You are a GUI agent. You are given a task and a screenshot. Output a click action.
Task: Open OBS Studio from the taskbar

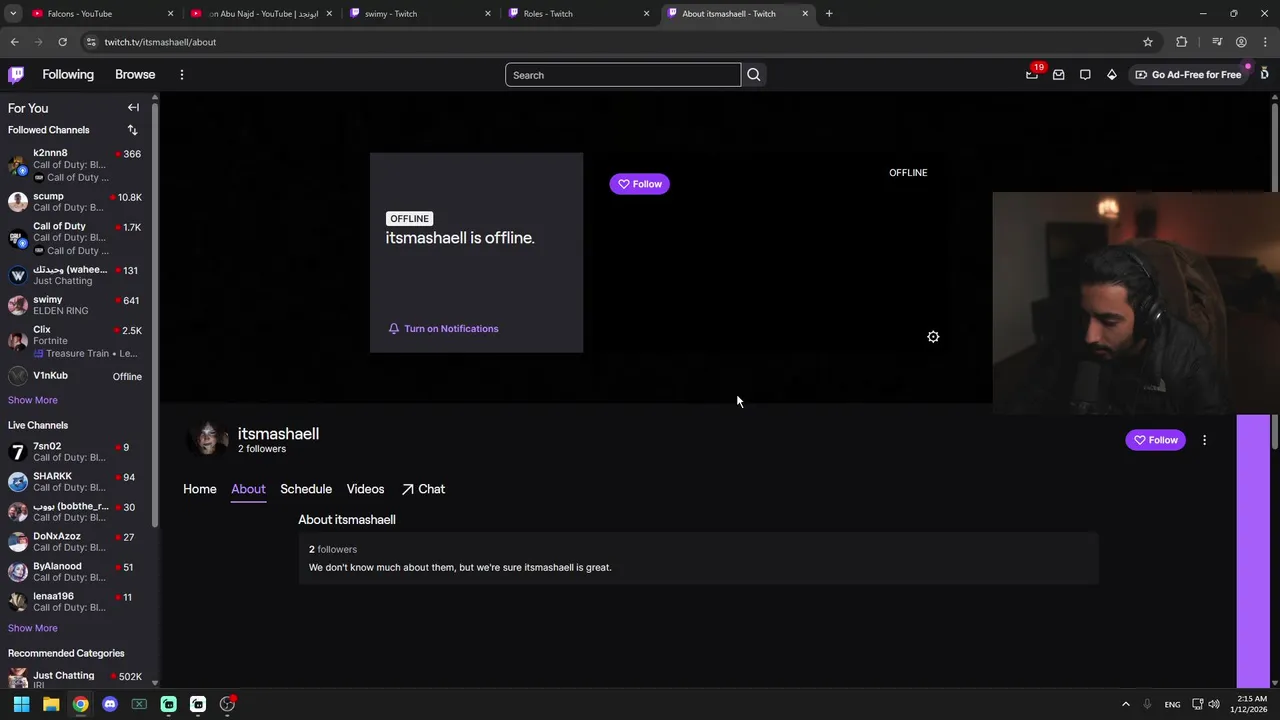click(227, 704)
